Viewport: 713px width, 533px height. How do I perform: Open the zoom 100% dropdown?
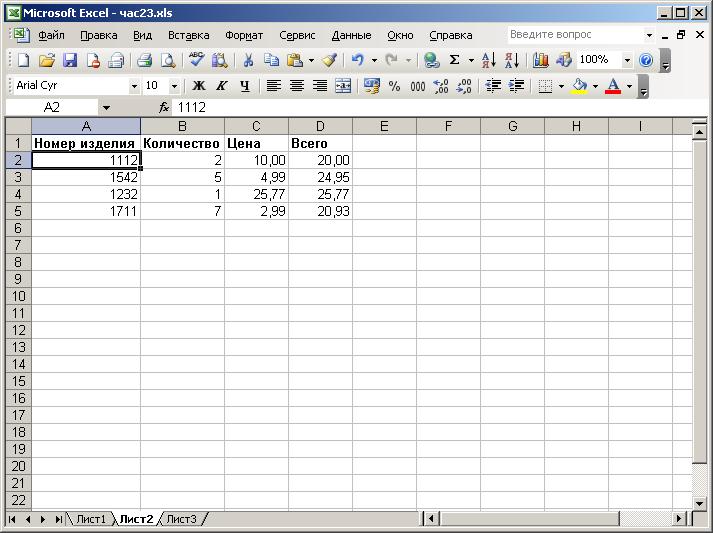[628, 60]
